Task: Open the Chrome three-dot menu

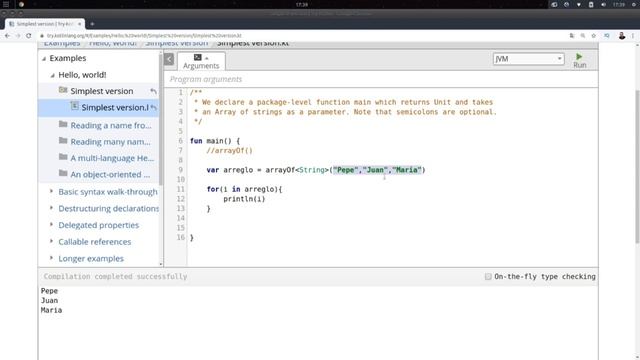Action: (633, 36)
